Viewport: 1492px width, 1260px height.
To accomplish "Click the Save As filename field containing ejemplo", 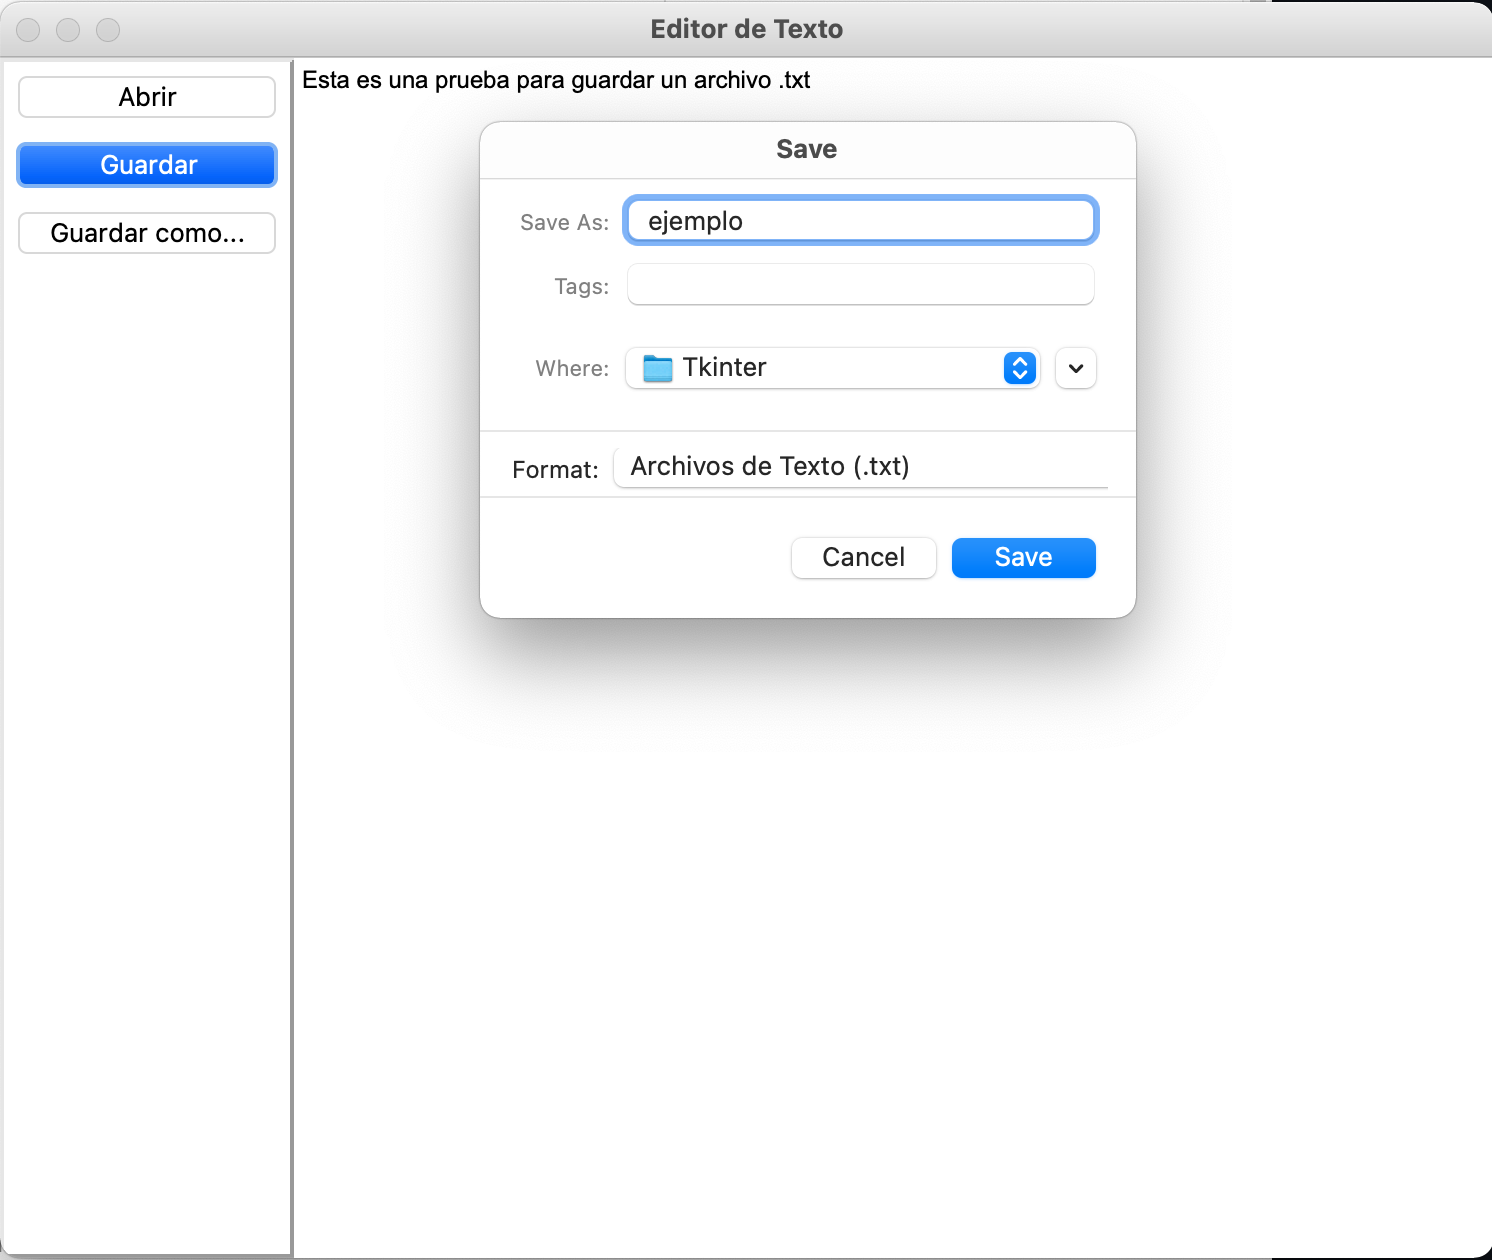I will (860, 220).
